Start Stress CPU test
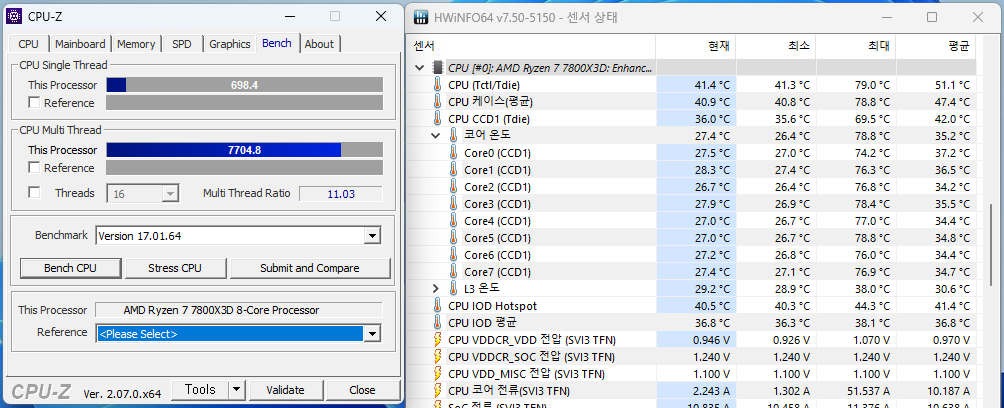The height and width of the screenshot is (408, 1004). pos(175,268)
